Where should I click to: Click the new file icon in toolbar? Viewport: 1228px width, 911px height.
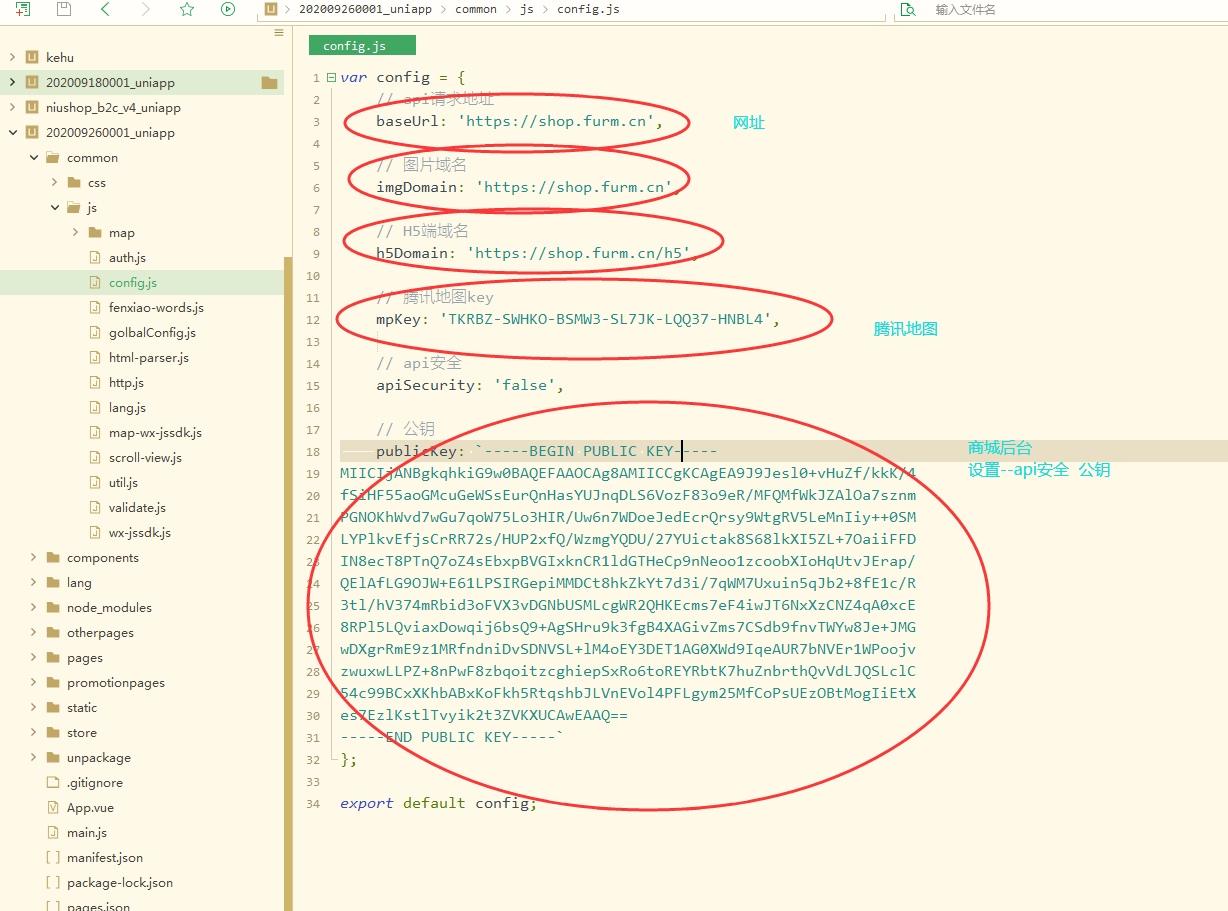[22, 9]
